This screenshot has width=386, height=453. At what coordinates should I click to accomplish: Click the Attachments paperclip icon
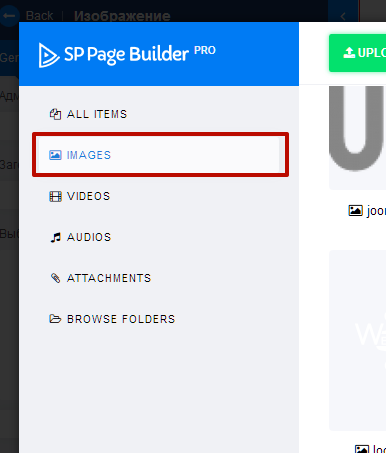pos(55,278)
